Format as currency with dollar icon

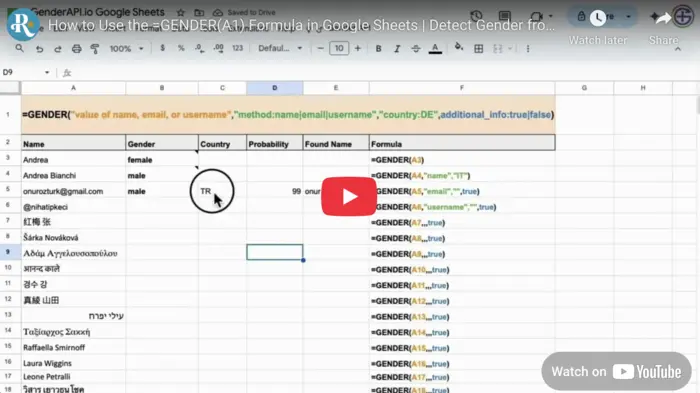click(162, 48)
